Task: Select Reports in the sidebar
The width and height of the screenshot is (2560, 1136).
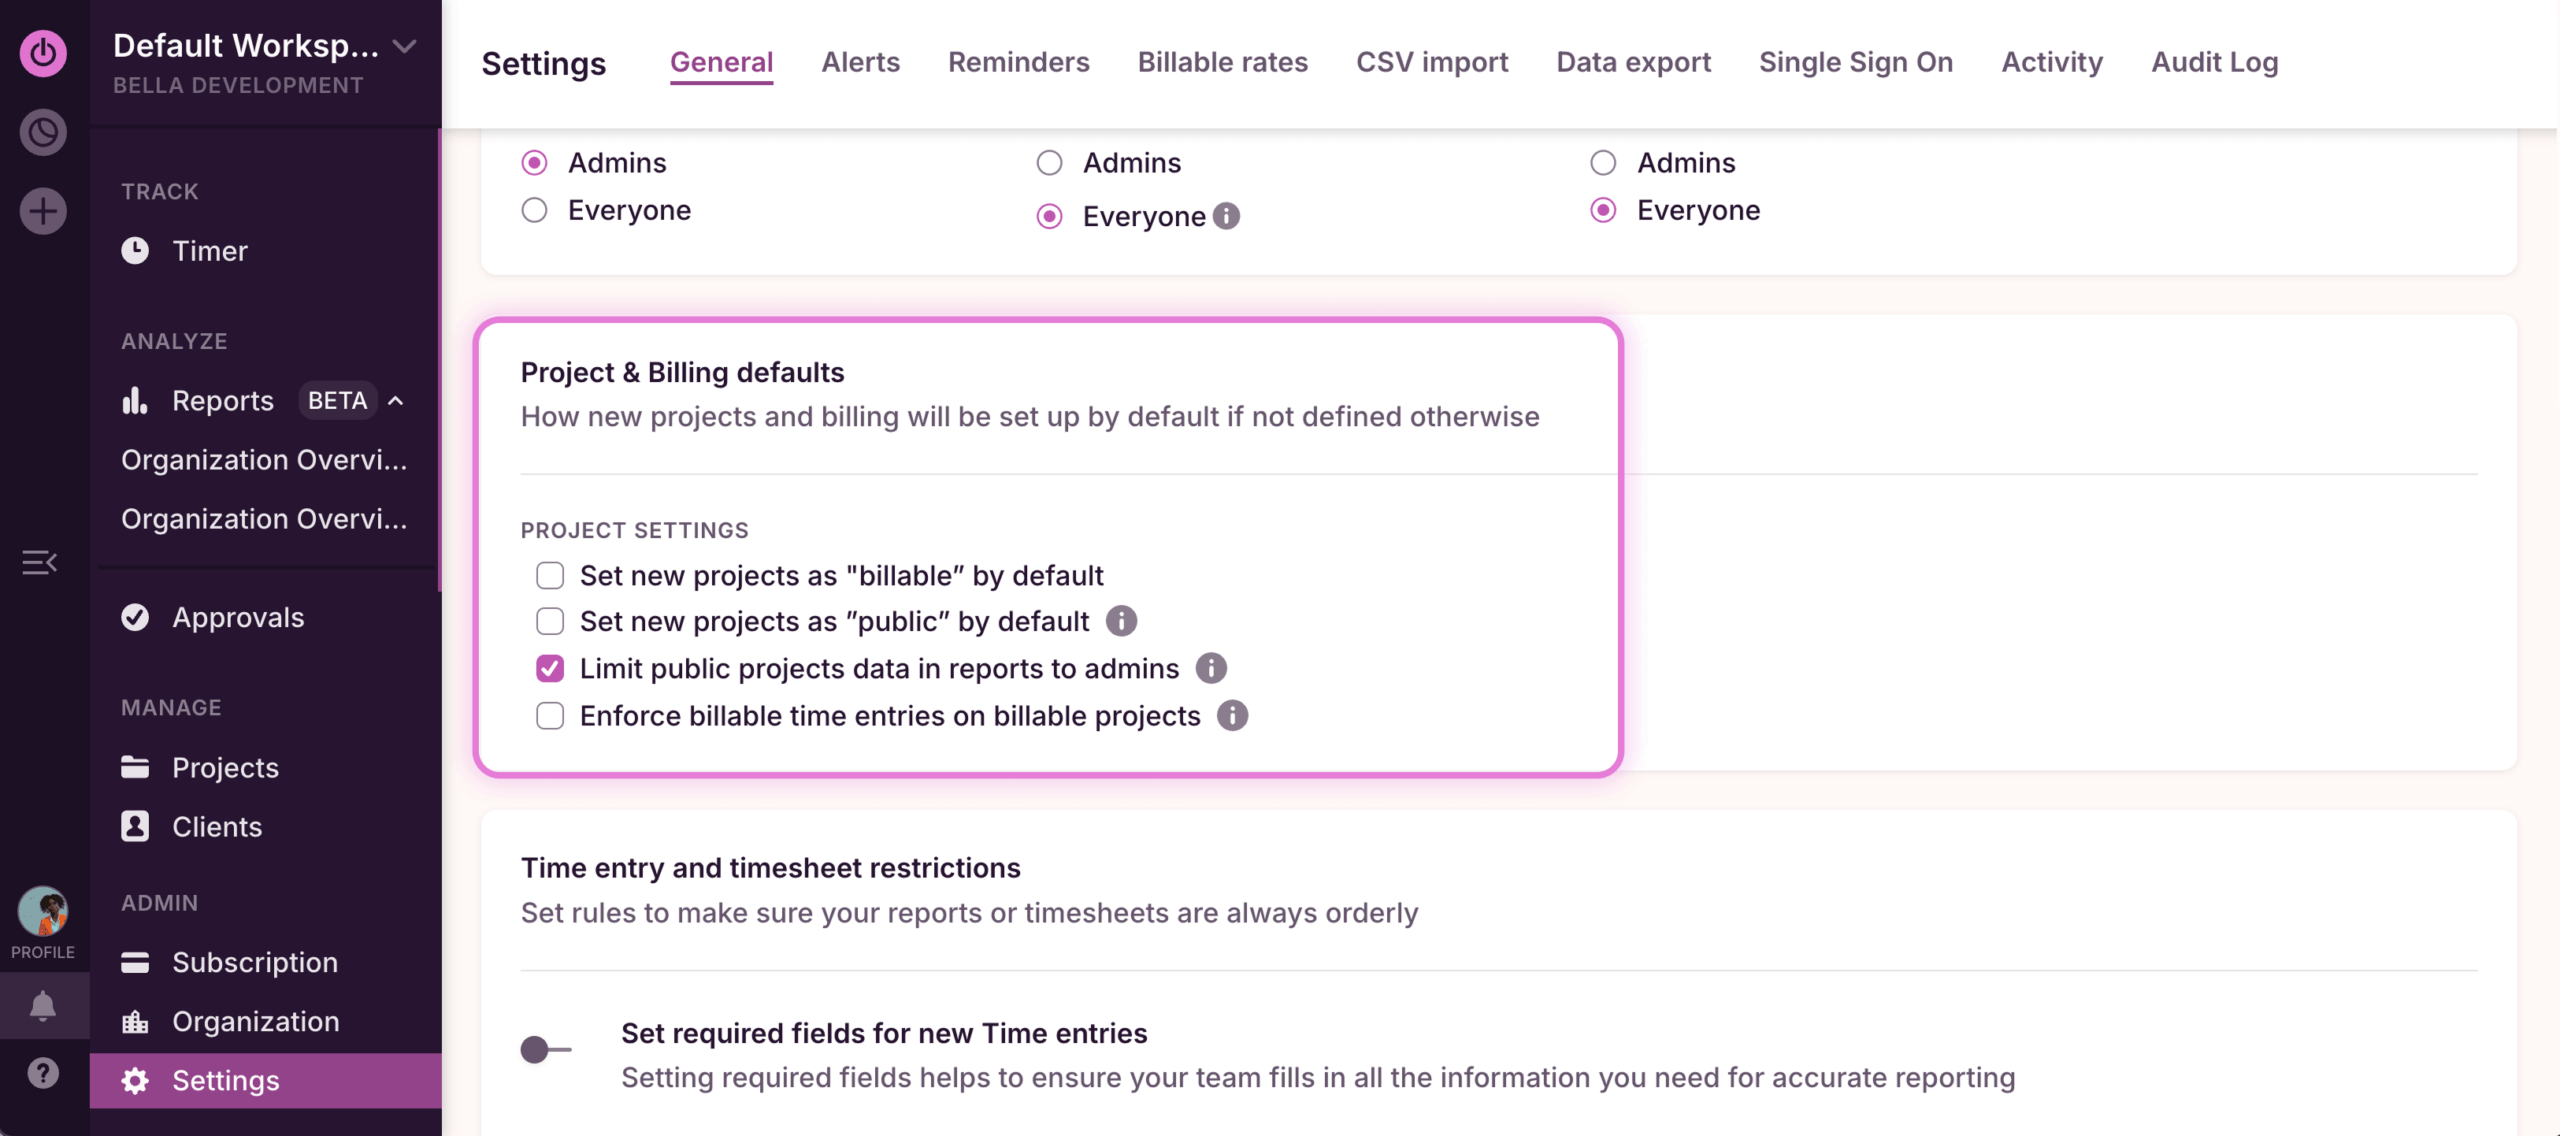Action: [x=222, y=400]
